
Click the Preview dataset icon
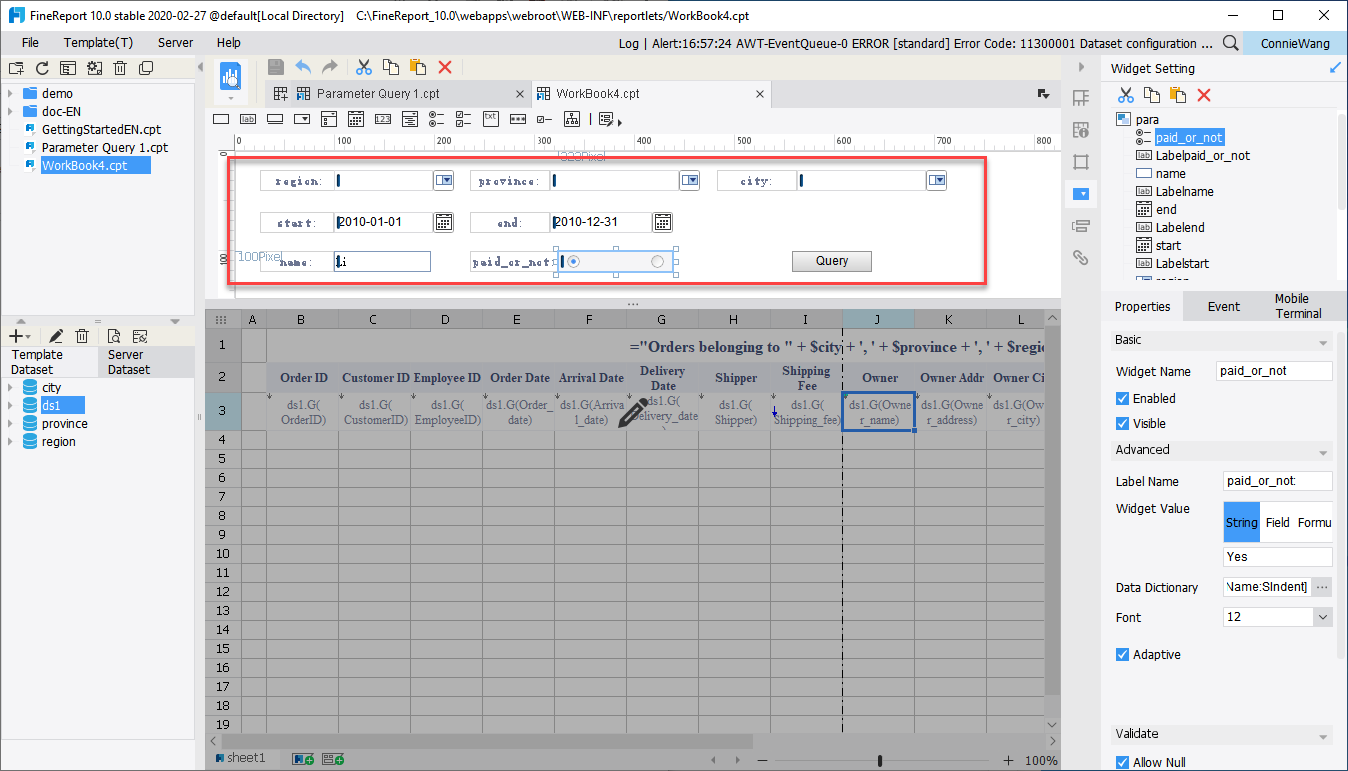[x=114, y=336]
